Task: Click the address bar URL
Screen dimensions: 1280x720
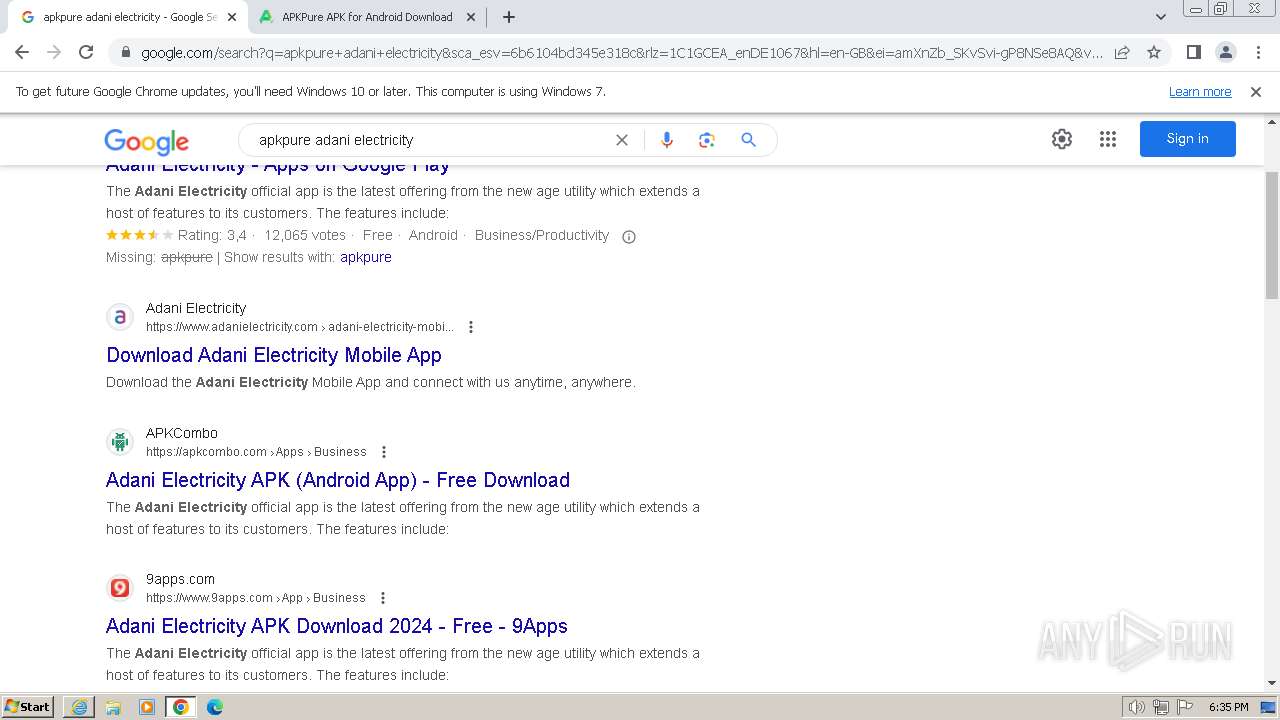Action: pos(620,53)
